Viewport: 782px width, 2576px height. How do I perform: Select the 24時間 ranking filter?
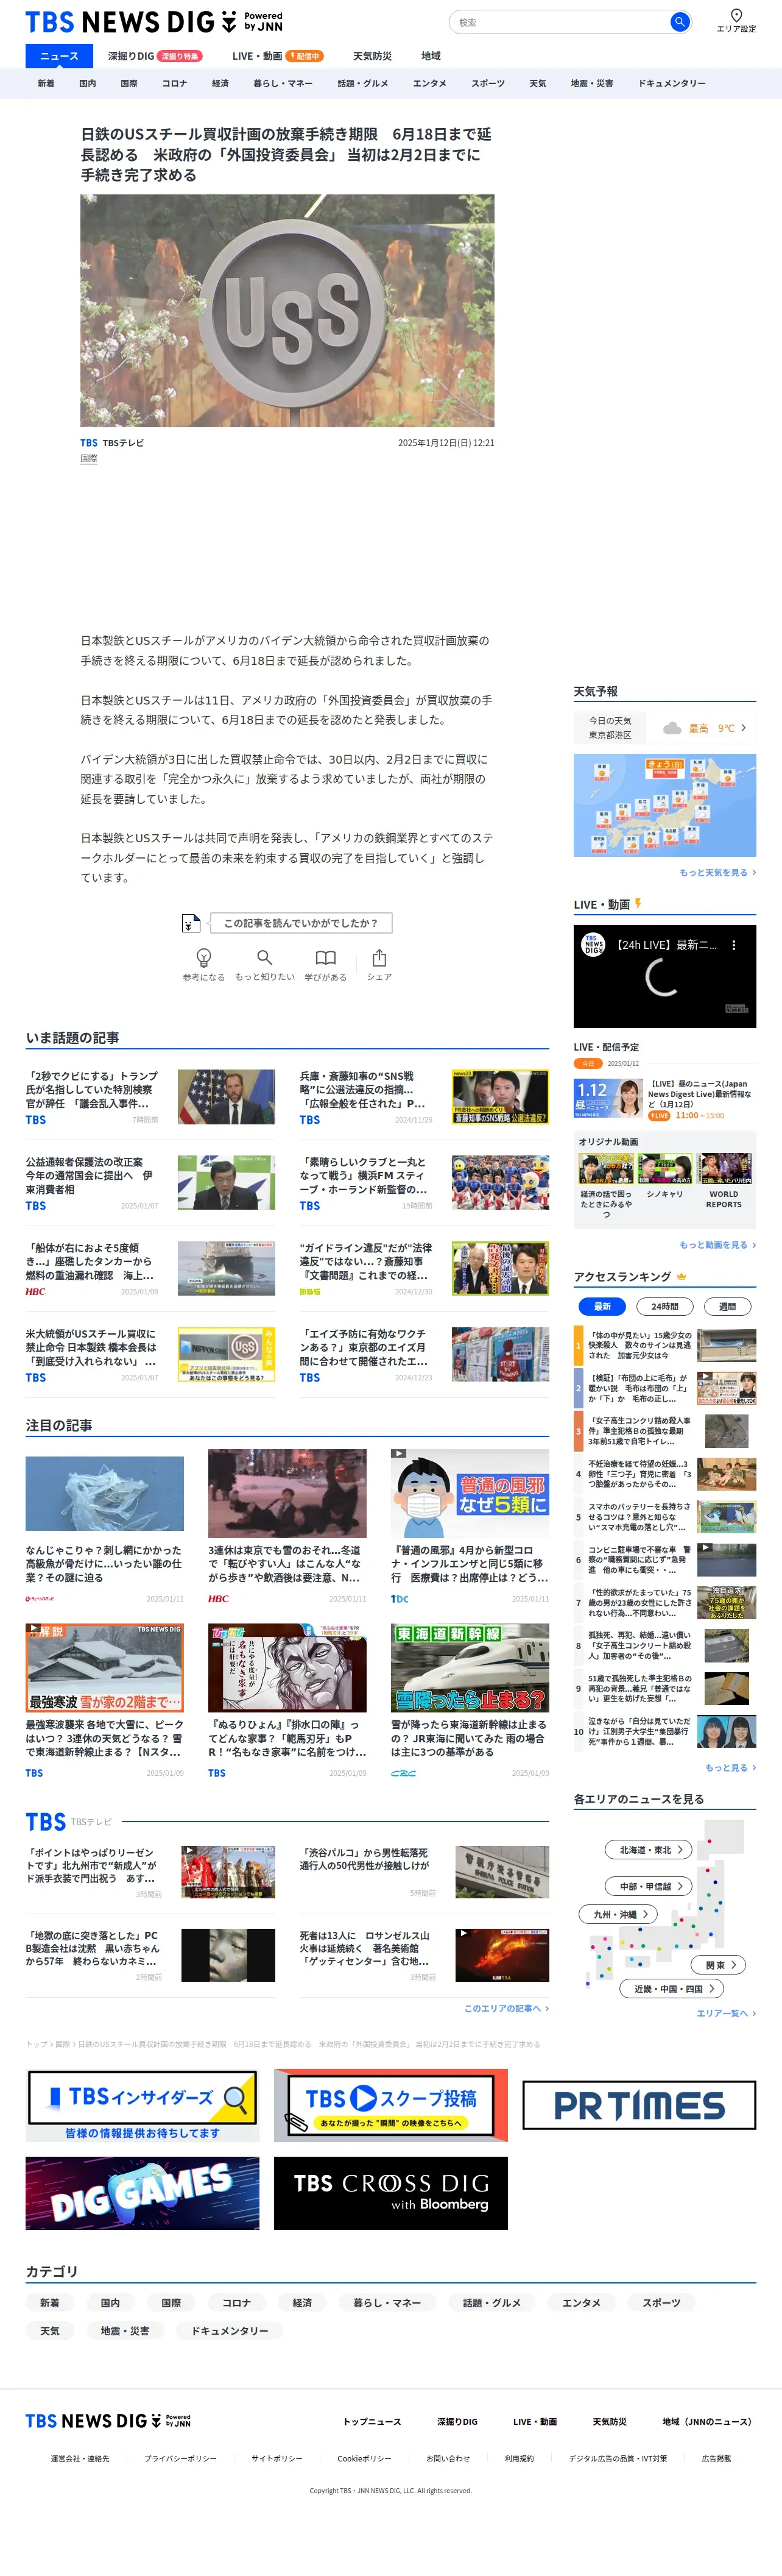[x=664, y=1306]
